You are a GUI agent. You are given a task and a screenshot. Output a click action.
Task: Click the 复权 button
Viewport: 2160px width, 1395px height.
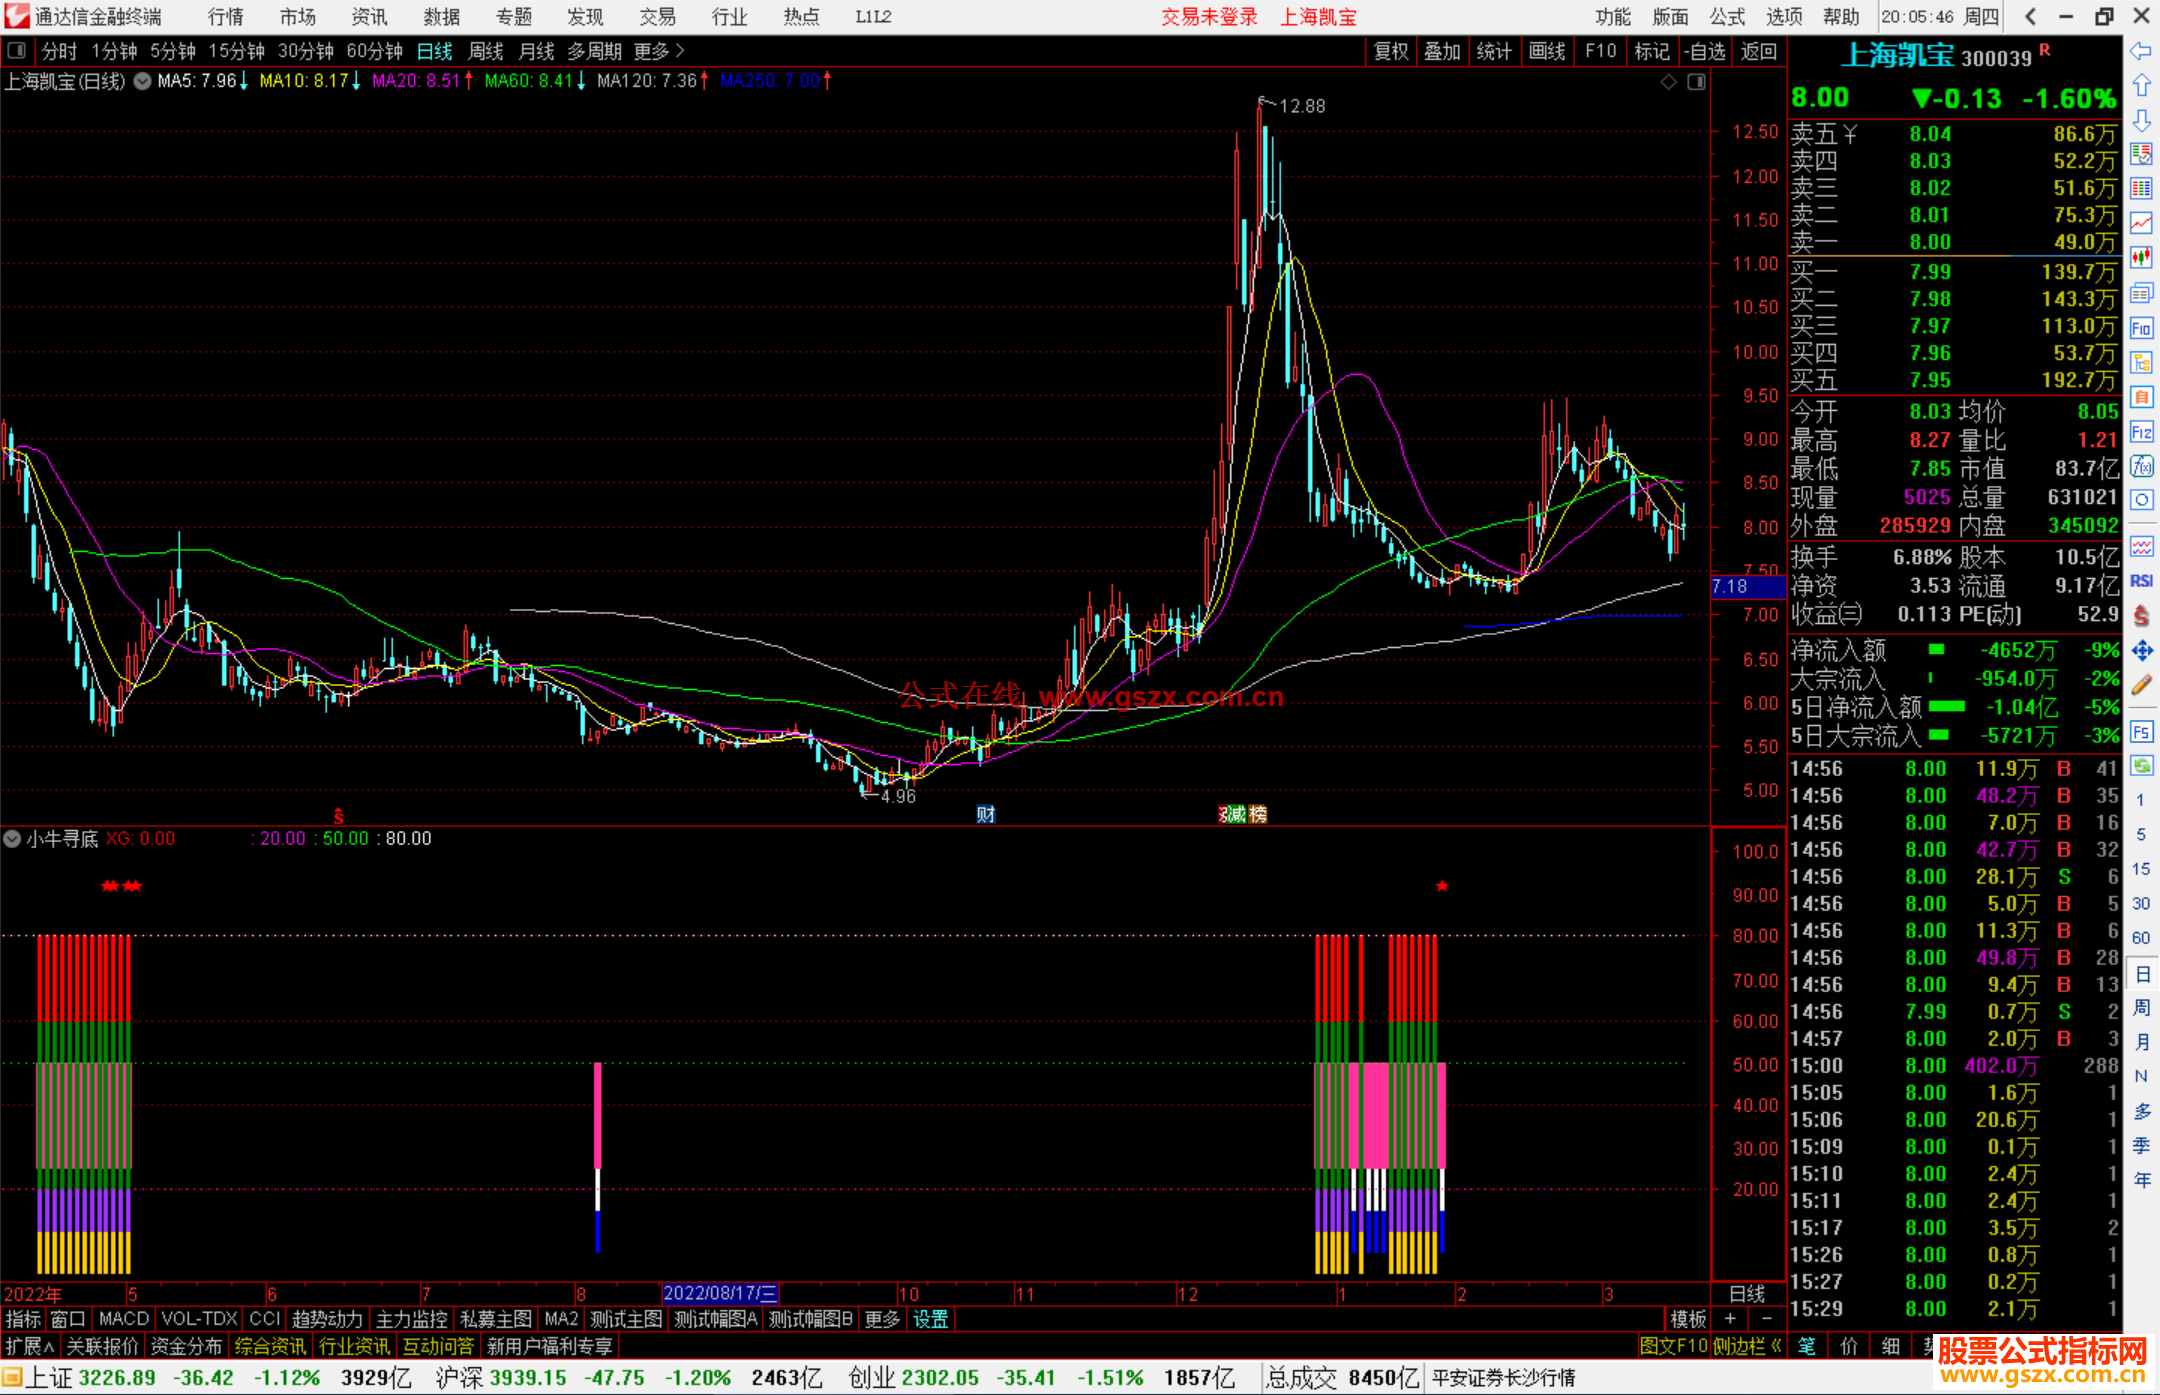[x=1390, y=51]
